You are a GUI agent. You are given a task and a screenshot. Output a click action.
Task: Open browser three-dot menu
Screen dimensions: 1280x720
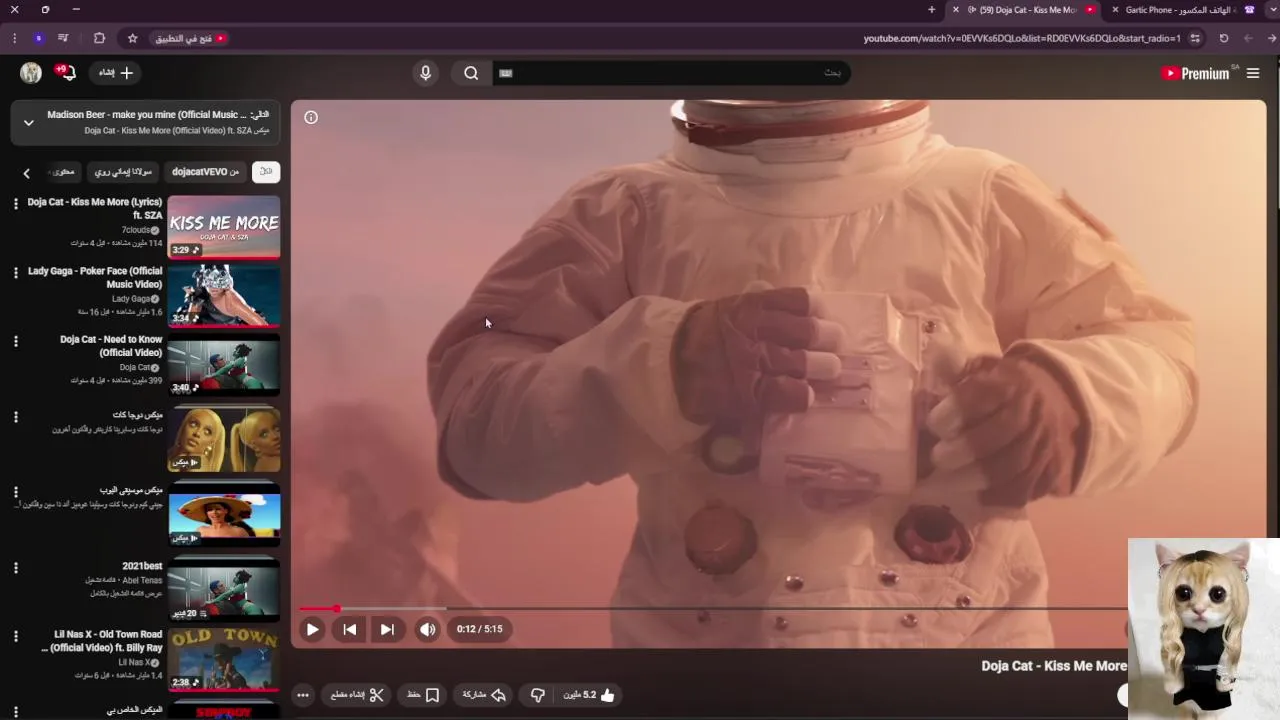tap(14, 38)
